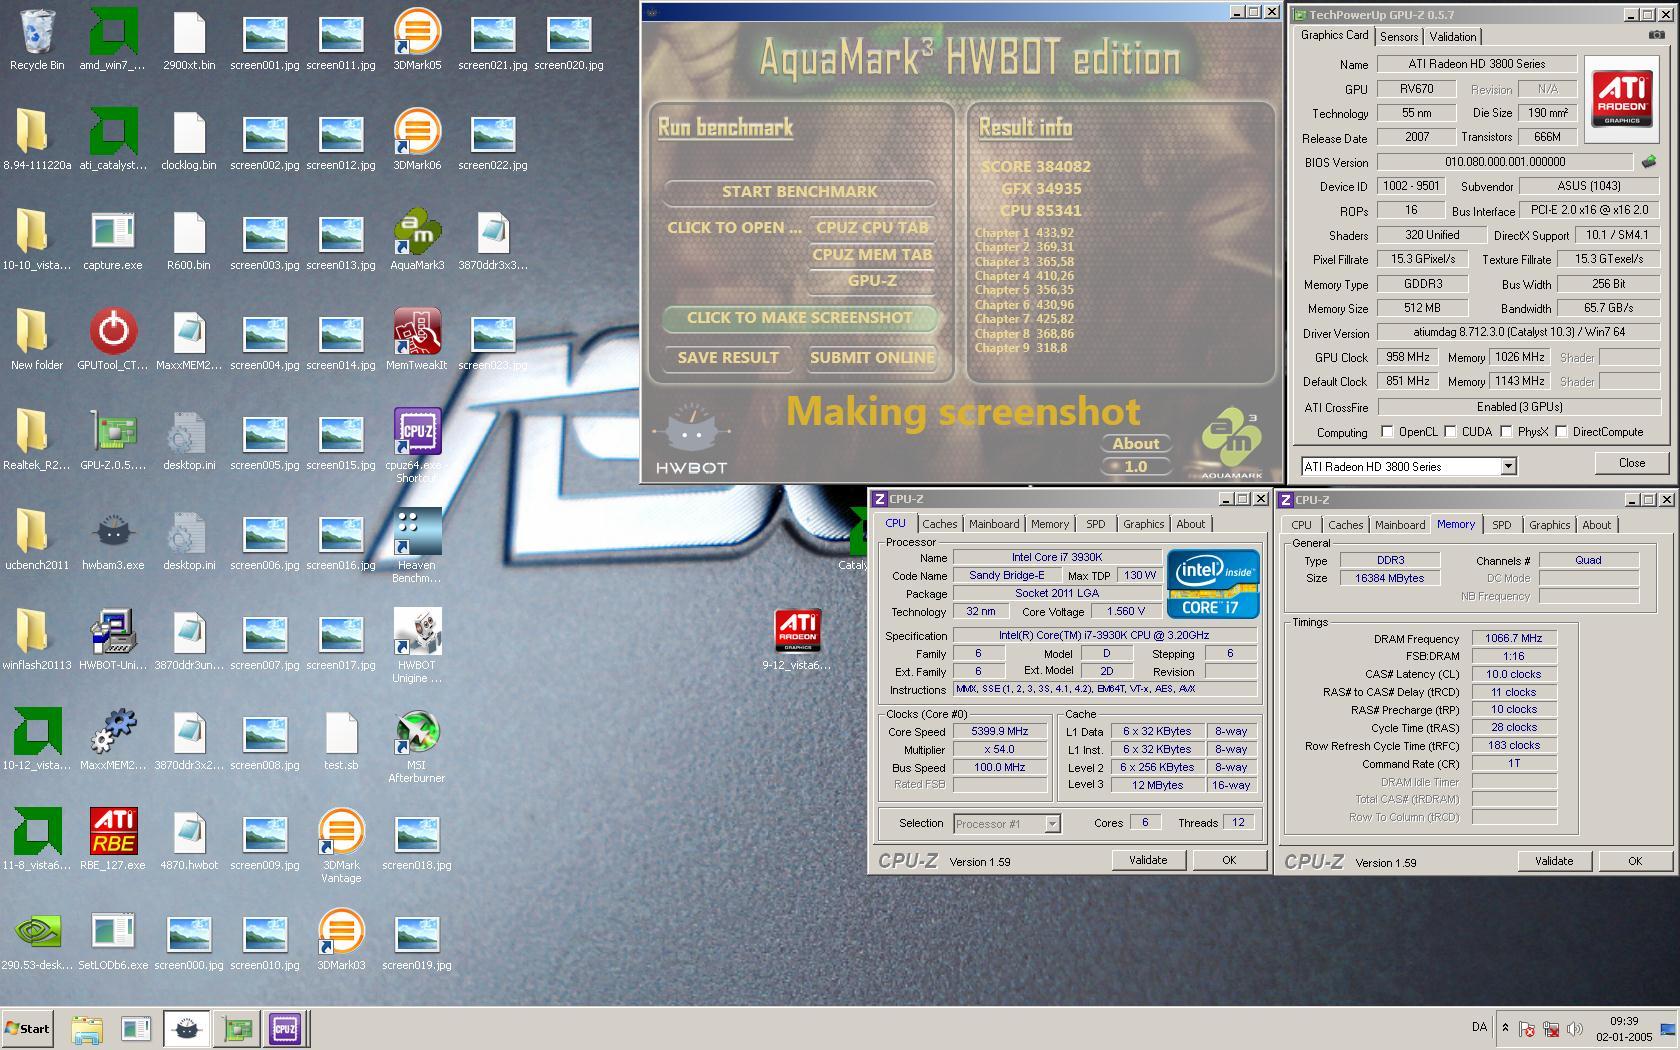
Task: Open the hwbam3.exe desktop icon
Action: 113,540
